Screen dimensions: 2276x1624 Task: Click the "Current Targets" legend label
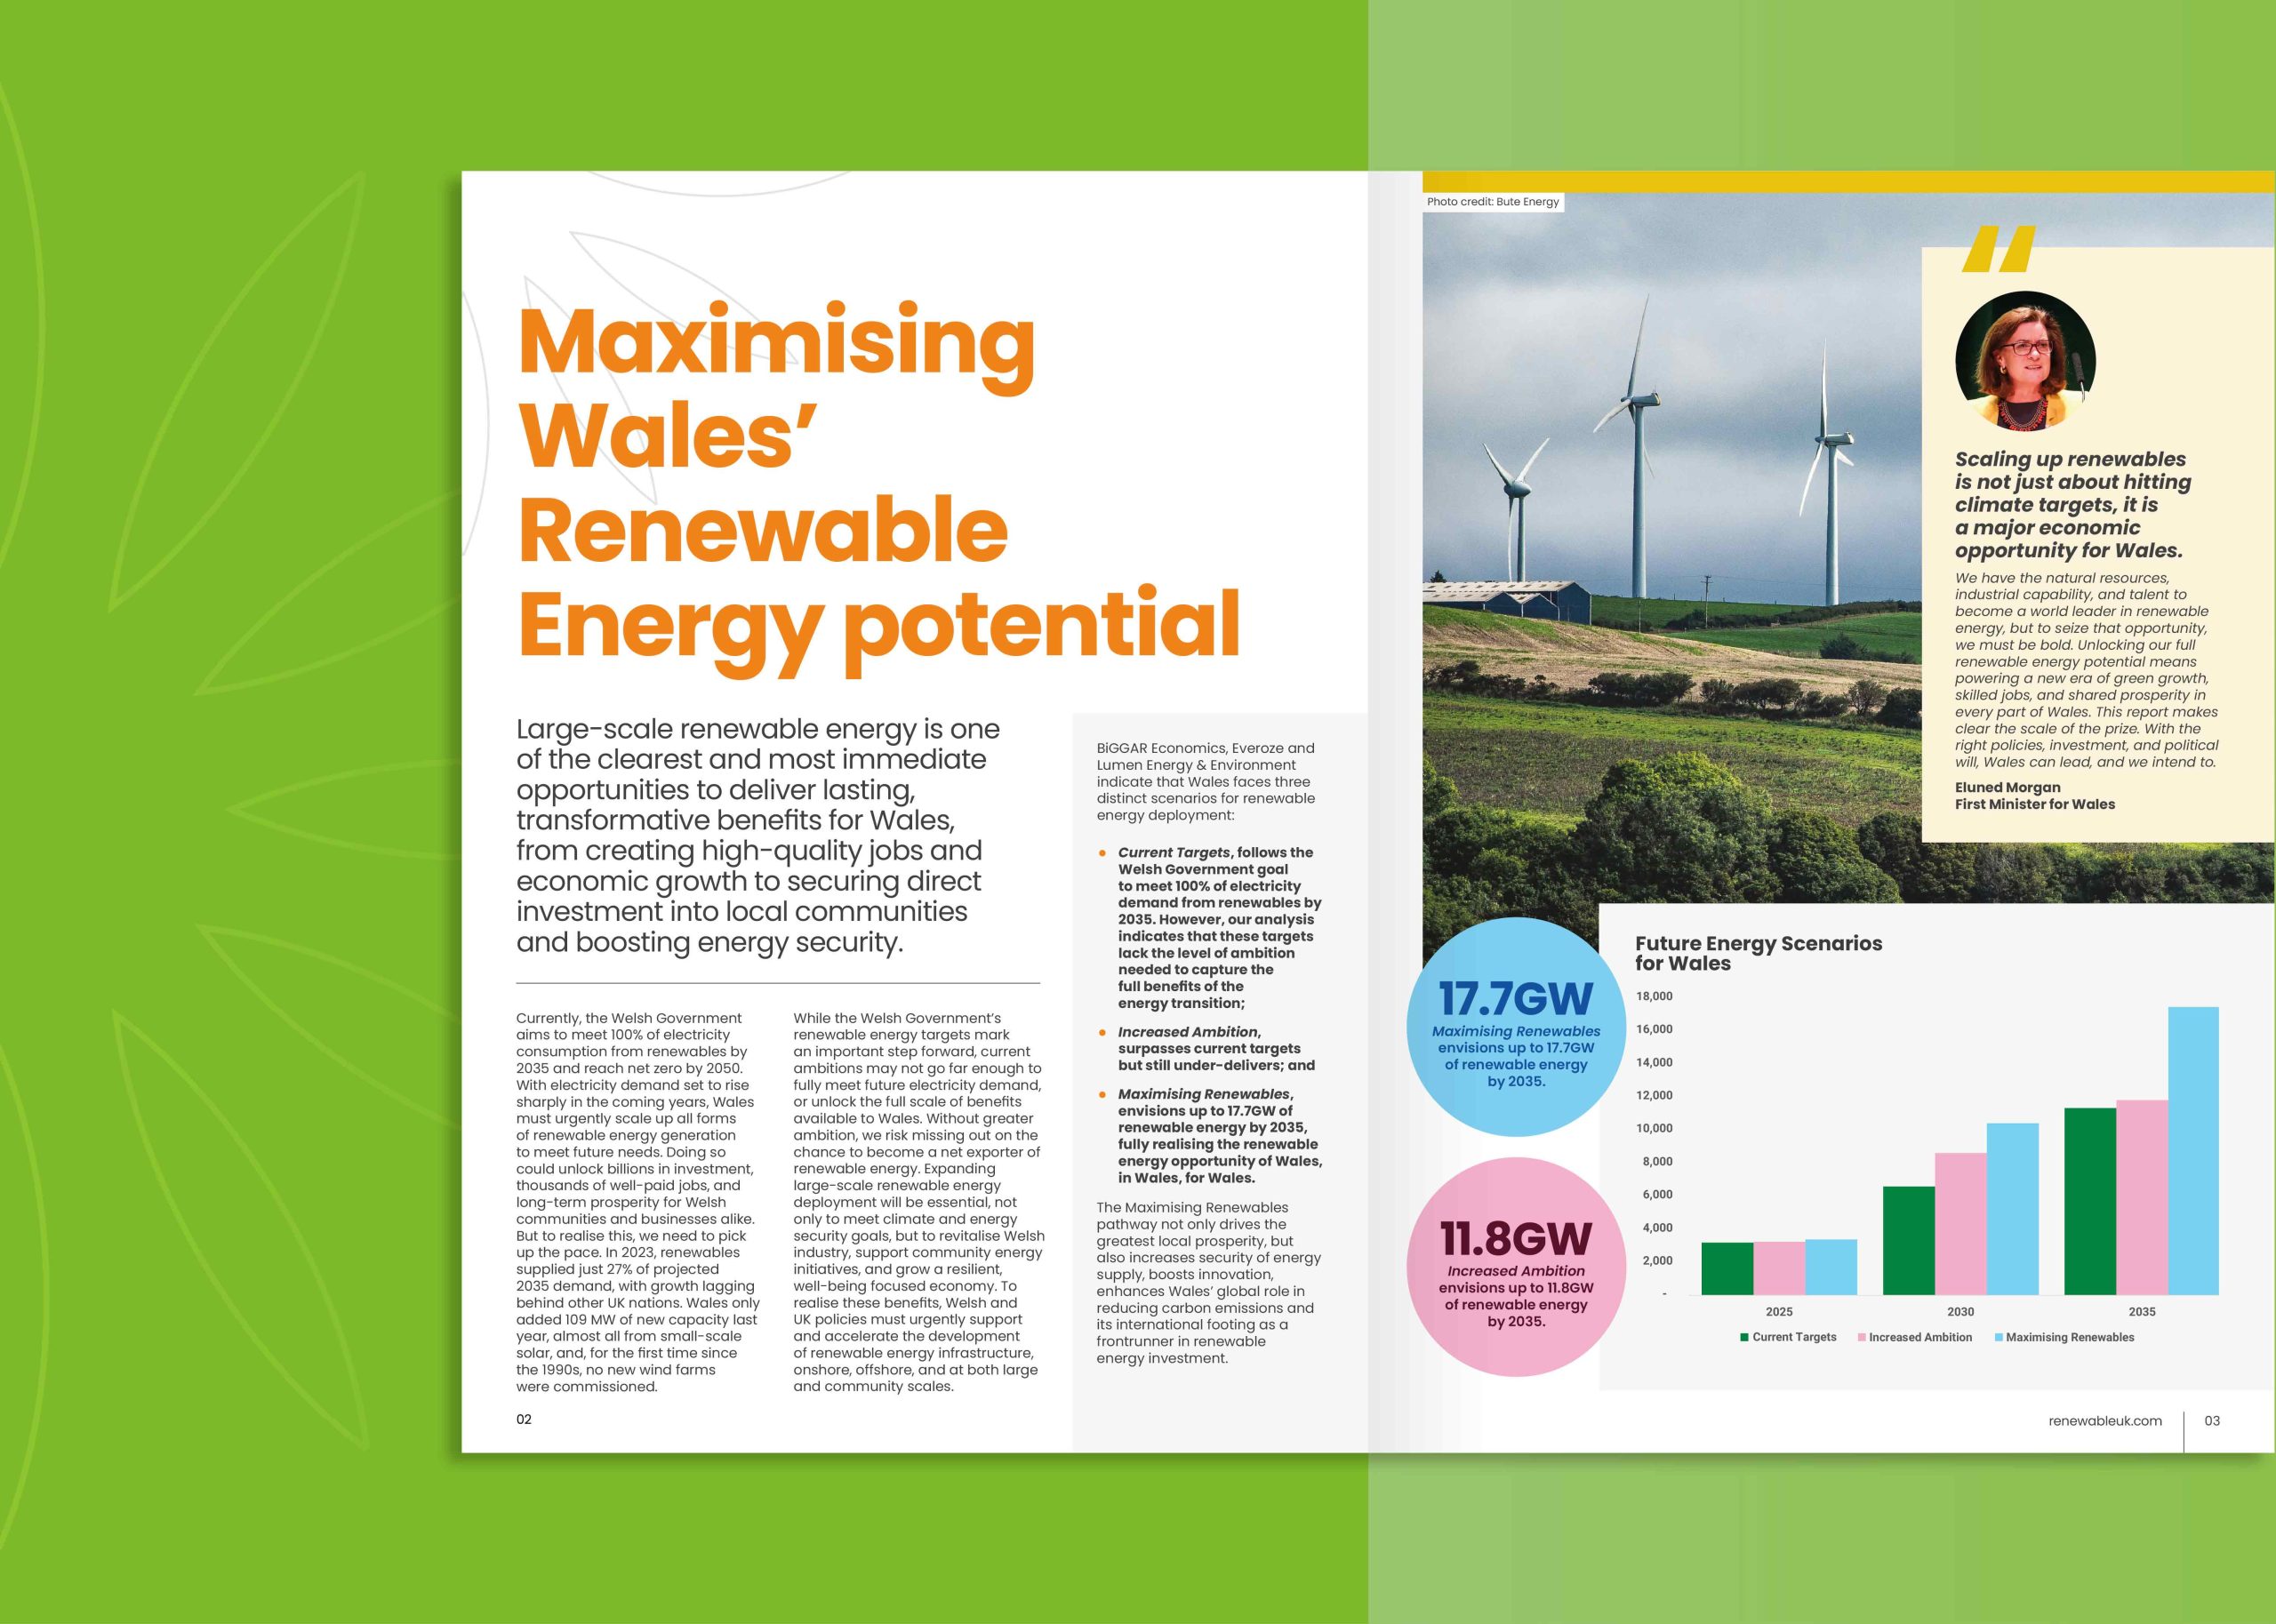(1794, 1337)
